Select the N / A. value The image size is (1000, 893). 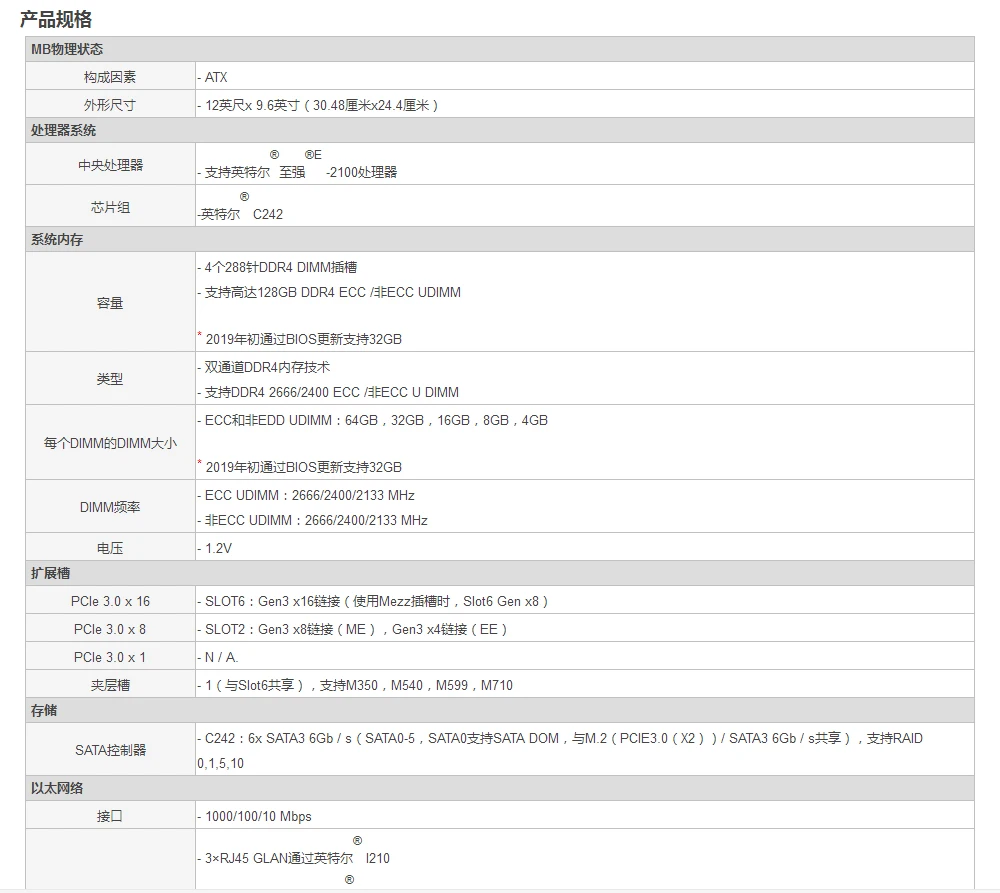[x=217, y=657]
